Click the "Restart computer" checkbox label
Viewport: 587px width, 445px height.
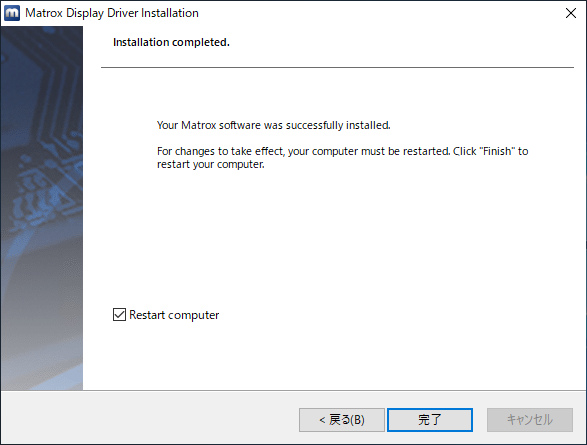click(174, 315)
